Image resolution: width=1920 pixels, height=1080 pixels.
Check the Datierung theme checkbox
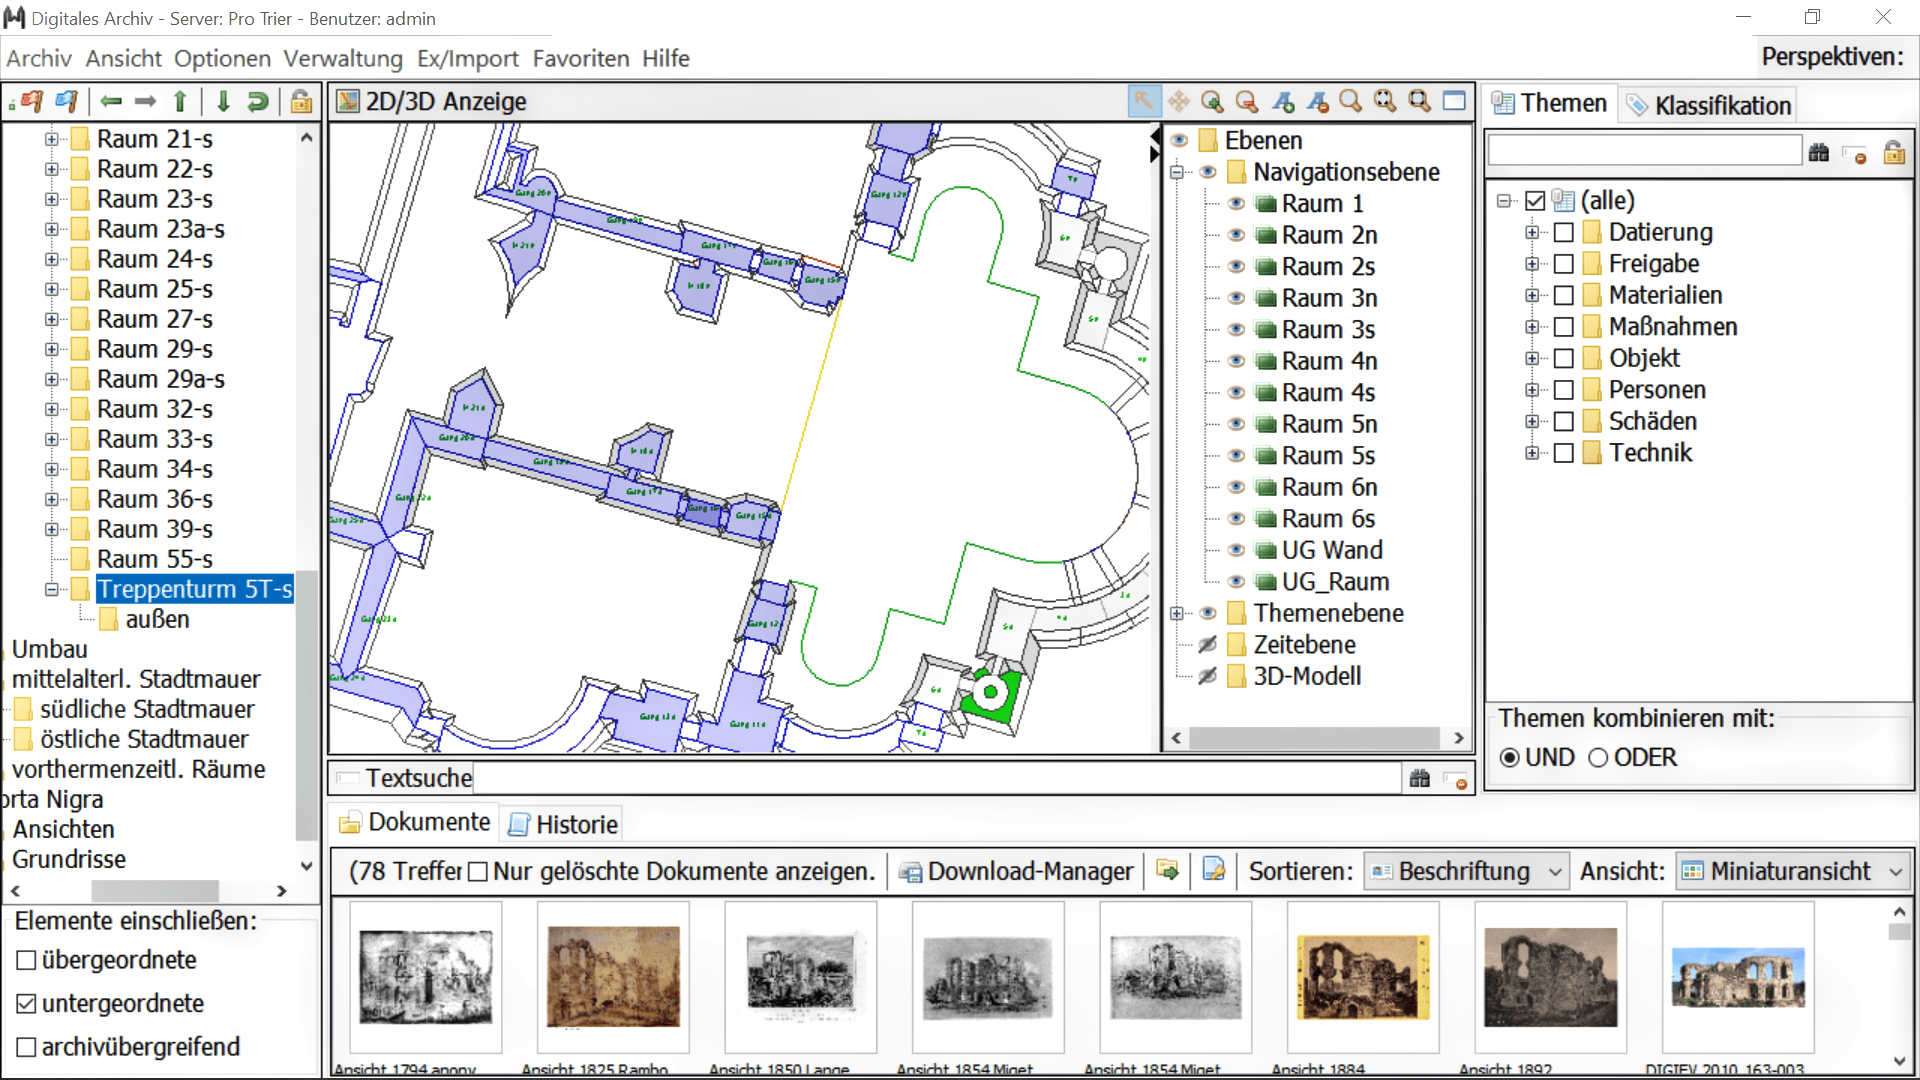point(1564,233)
